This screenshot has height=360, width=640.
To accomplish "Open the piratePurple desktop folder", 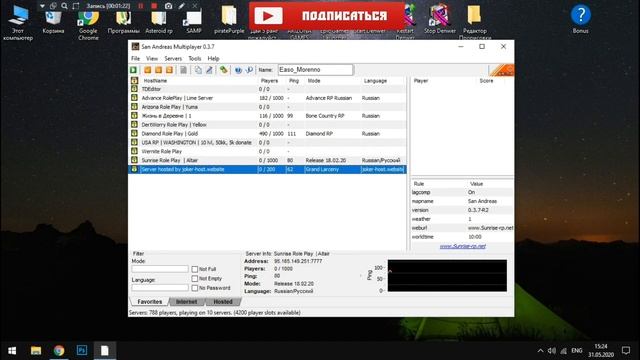I will (x=229, y=20).
